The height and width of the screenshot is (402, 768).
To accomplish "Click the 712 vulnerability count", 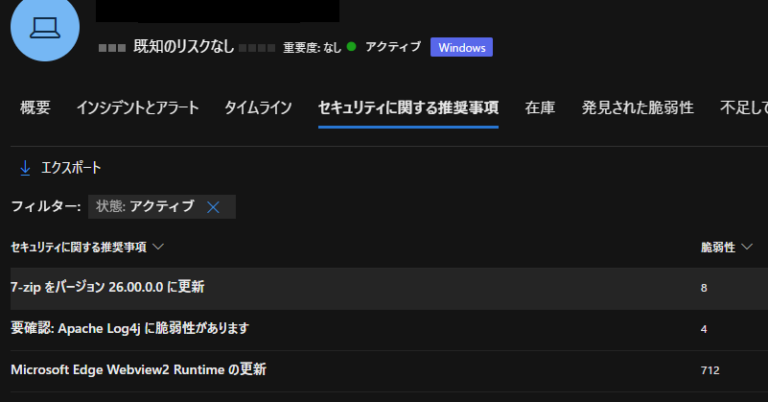I will (x=710, y=370).
